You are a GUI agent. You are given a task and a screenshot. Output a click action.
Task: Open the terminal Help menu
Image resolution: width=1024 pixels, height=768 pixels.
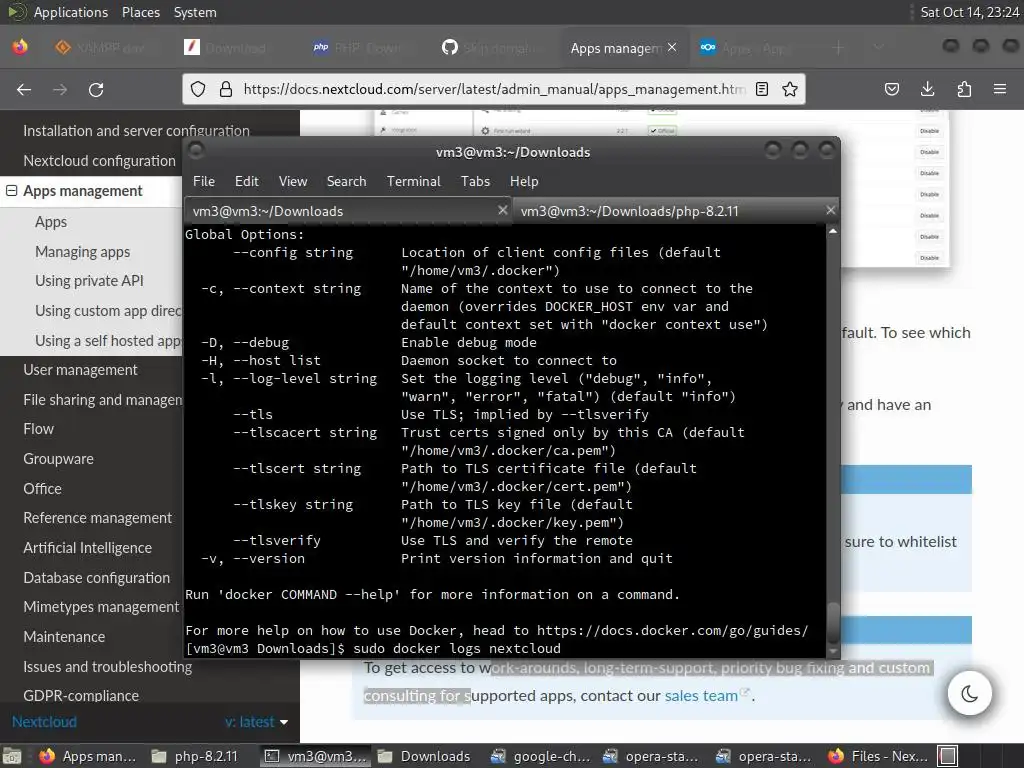coord(524,181)
